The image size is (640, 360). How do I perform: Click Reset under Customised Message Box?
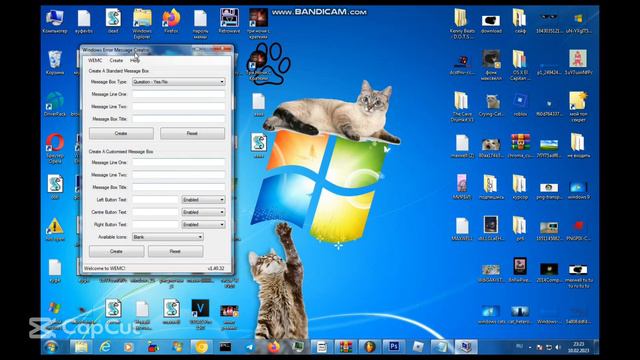[176, 251]
